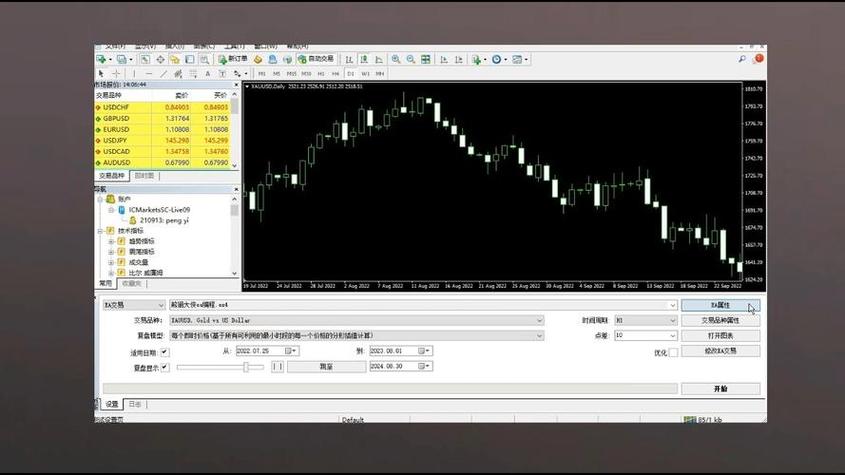The image size is (845, 475).
Task: Select the H1 timeframe button
Action: [321, 74]
